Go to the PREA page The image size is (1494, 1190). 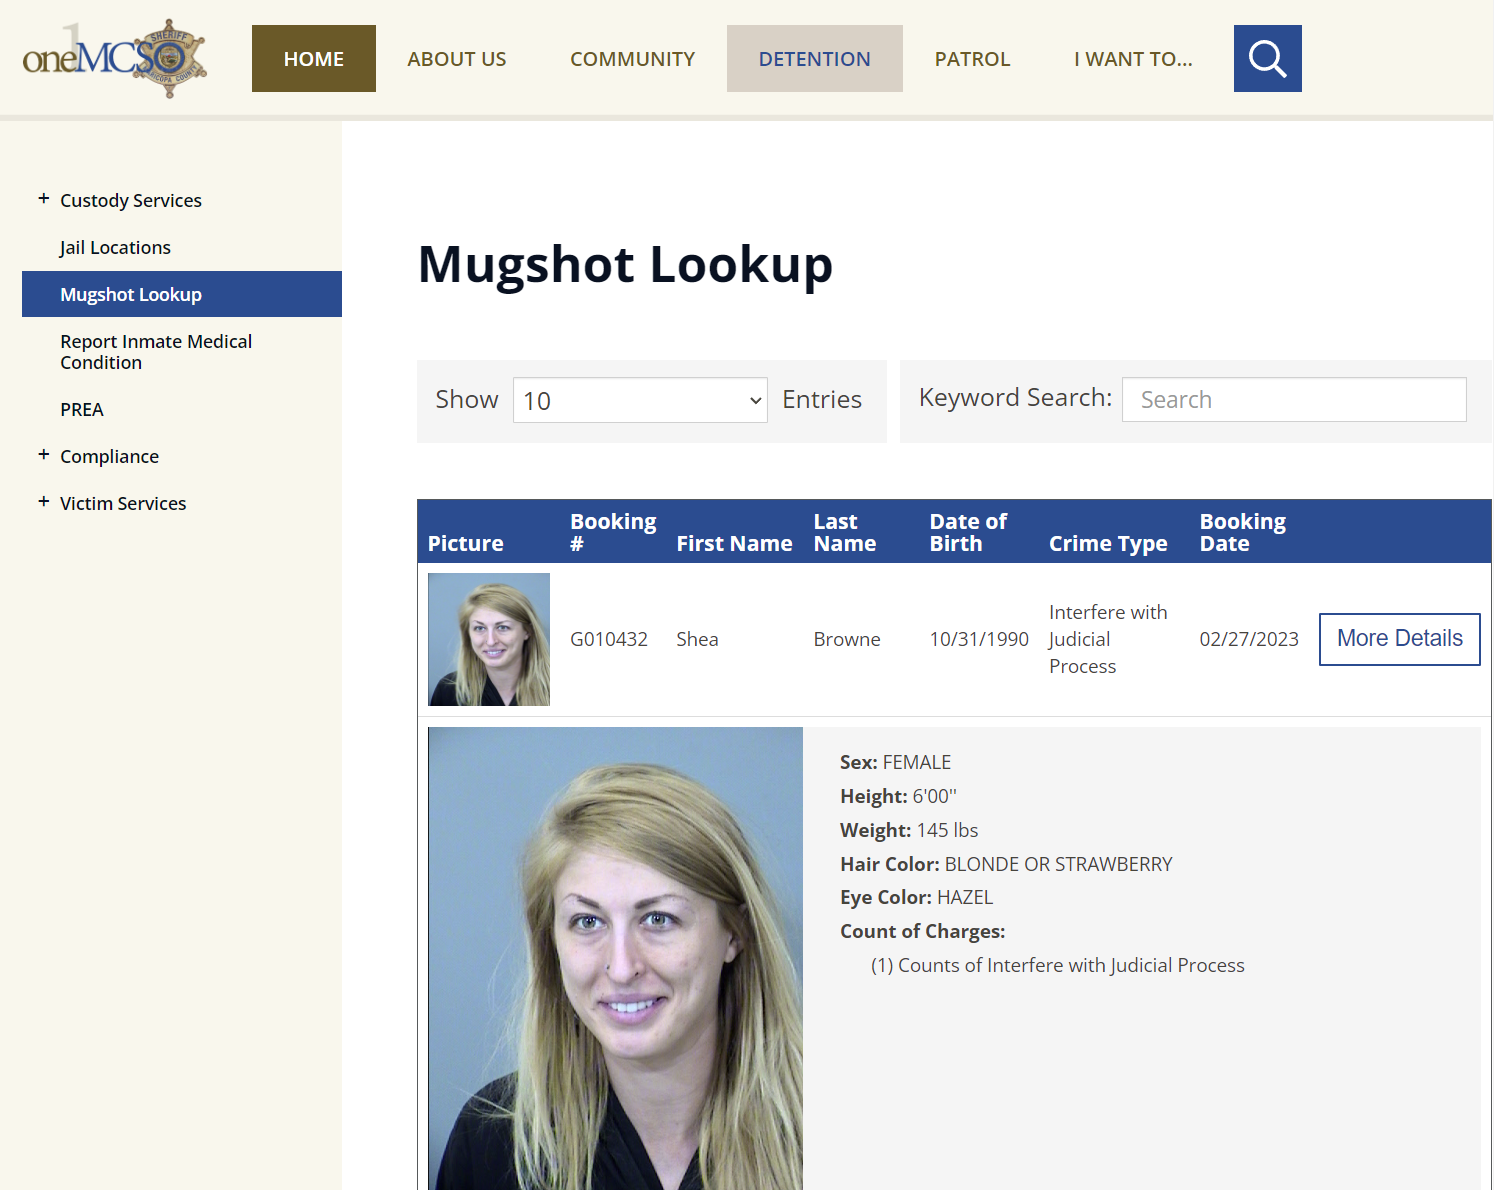pos(82,409)
